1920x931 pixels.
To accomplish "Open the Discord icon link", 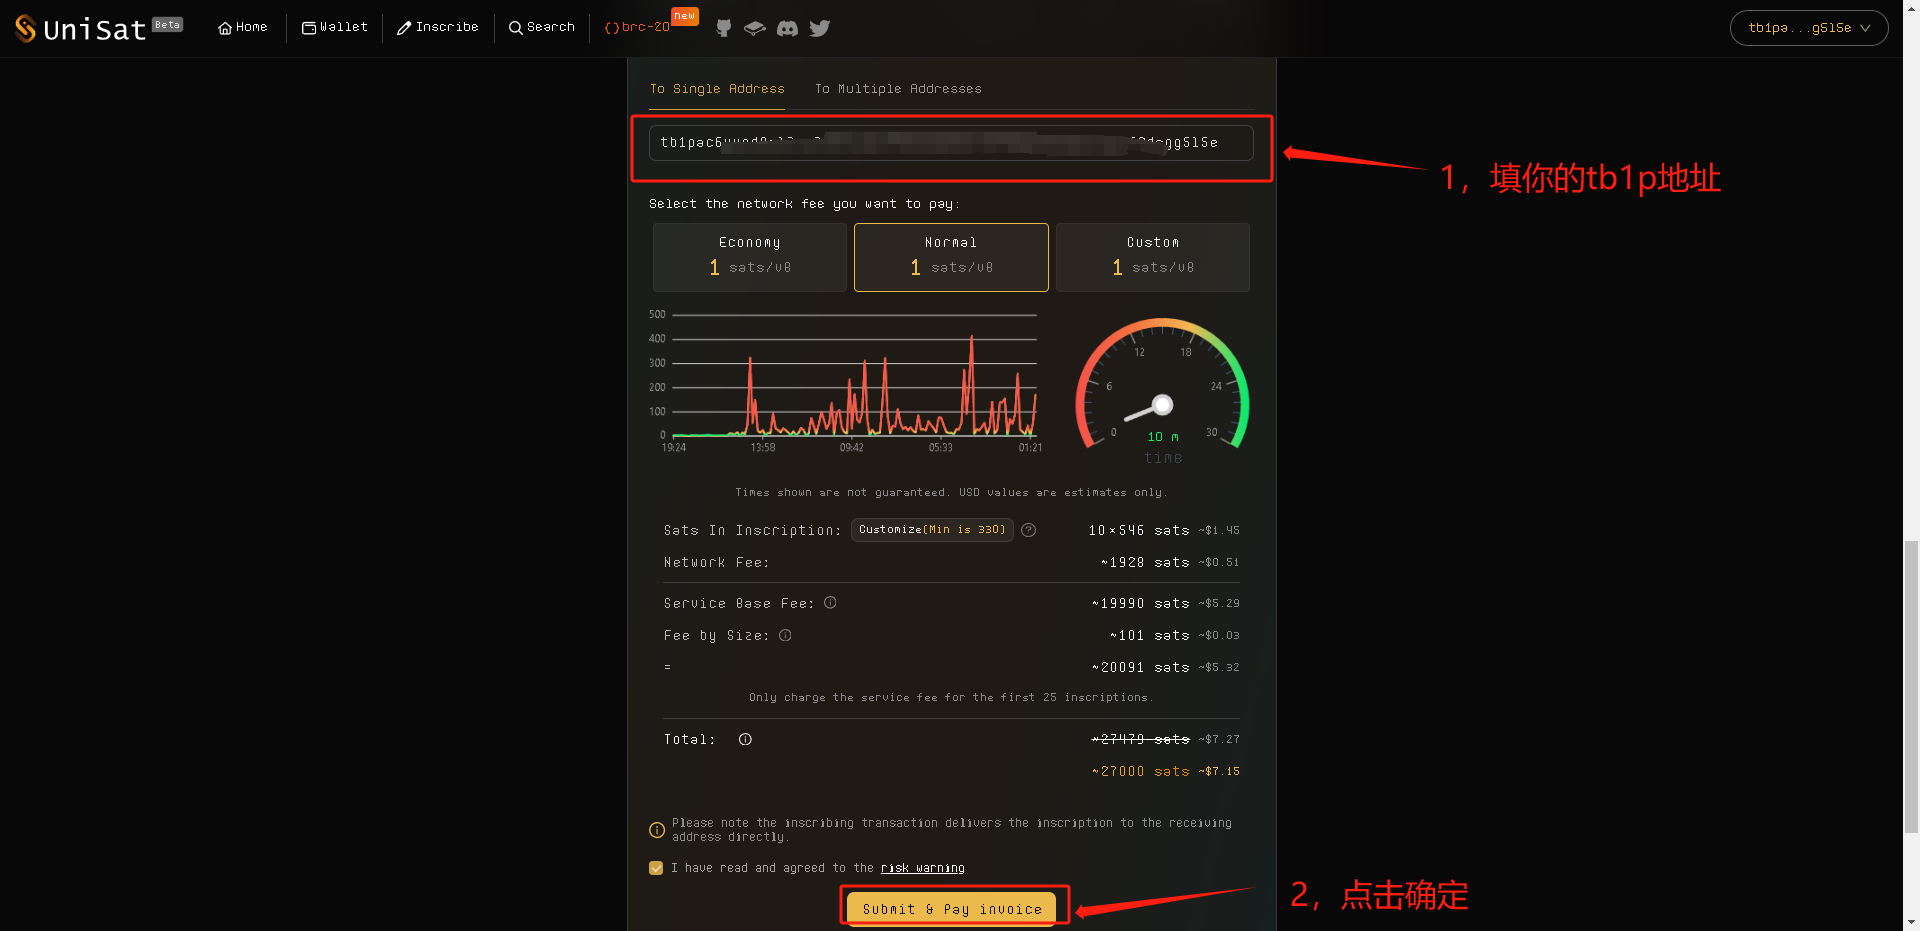I will click(787, 28).
